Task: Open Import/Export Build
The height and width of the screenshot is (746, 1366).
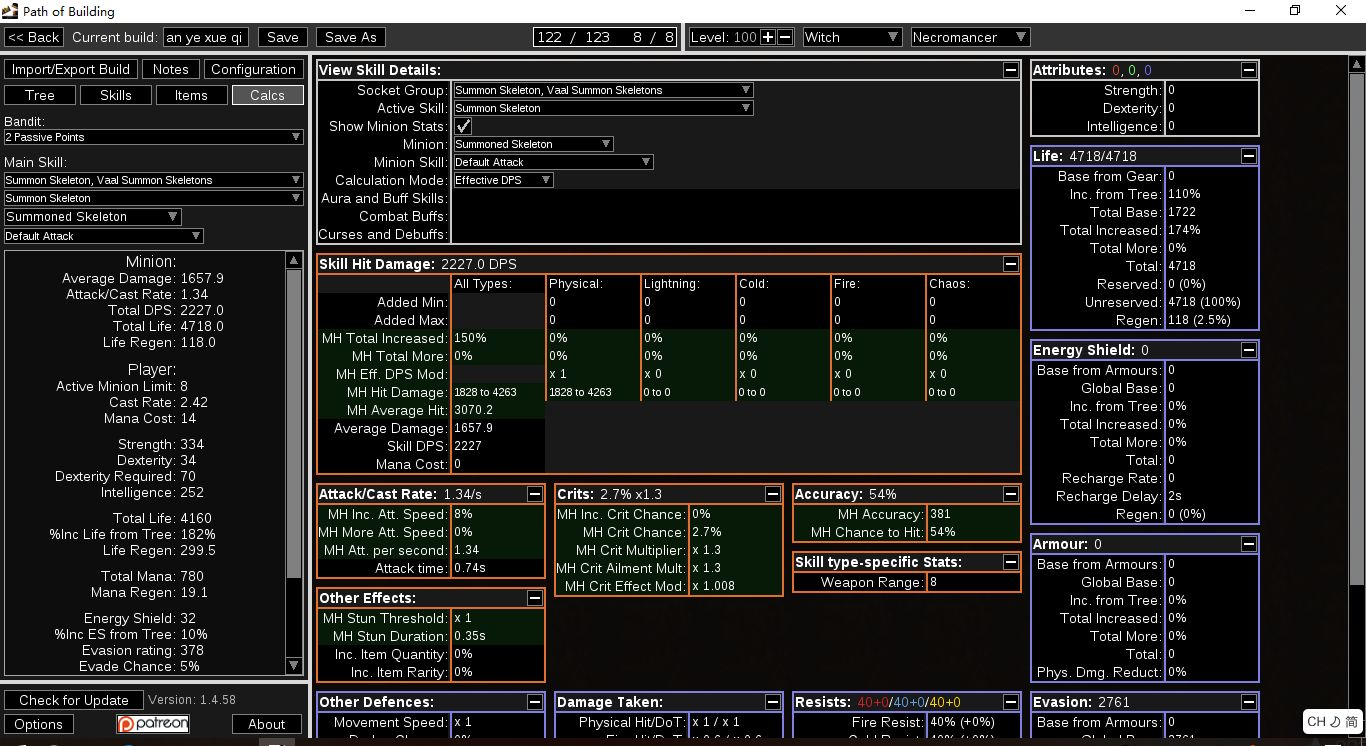Action: click(x=71, y=69)
